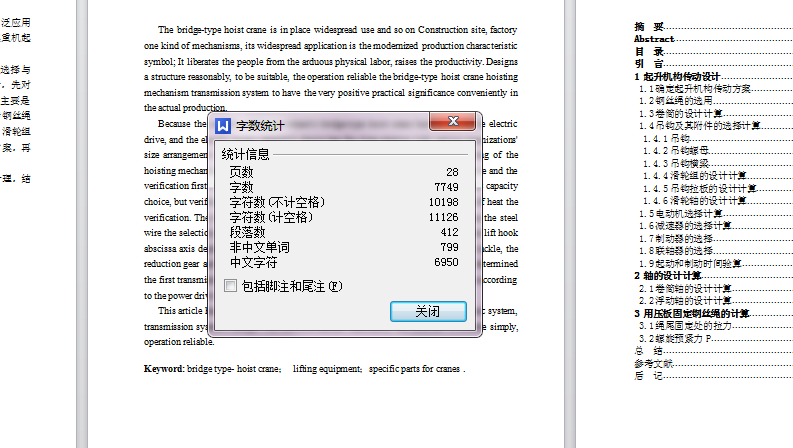The image size is (793, 448).
Task: Open contents entry 1.4.6 滑轮轴的设计计算
Action: [718, 201]
